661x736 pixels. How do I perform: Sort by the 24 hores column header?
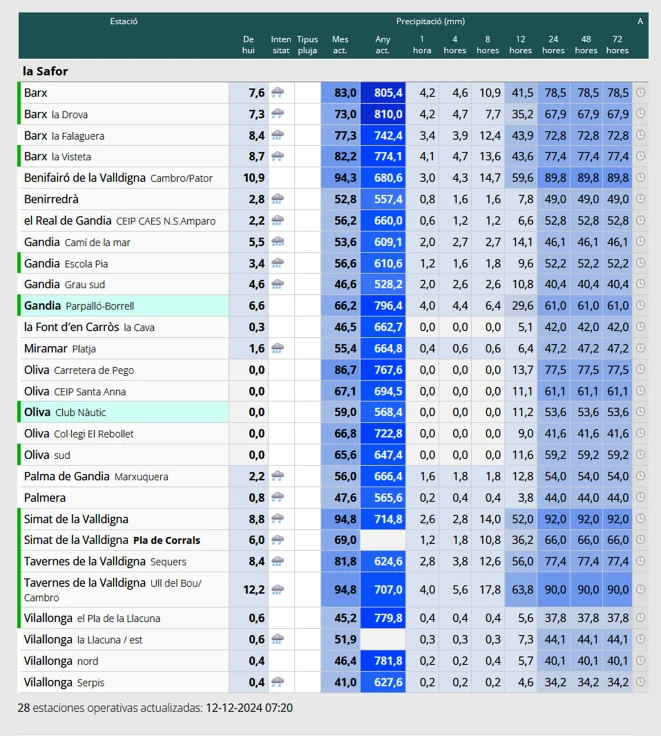pyautogui.click(x=553, y=45)
